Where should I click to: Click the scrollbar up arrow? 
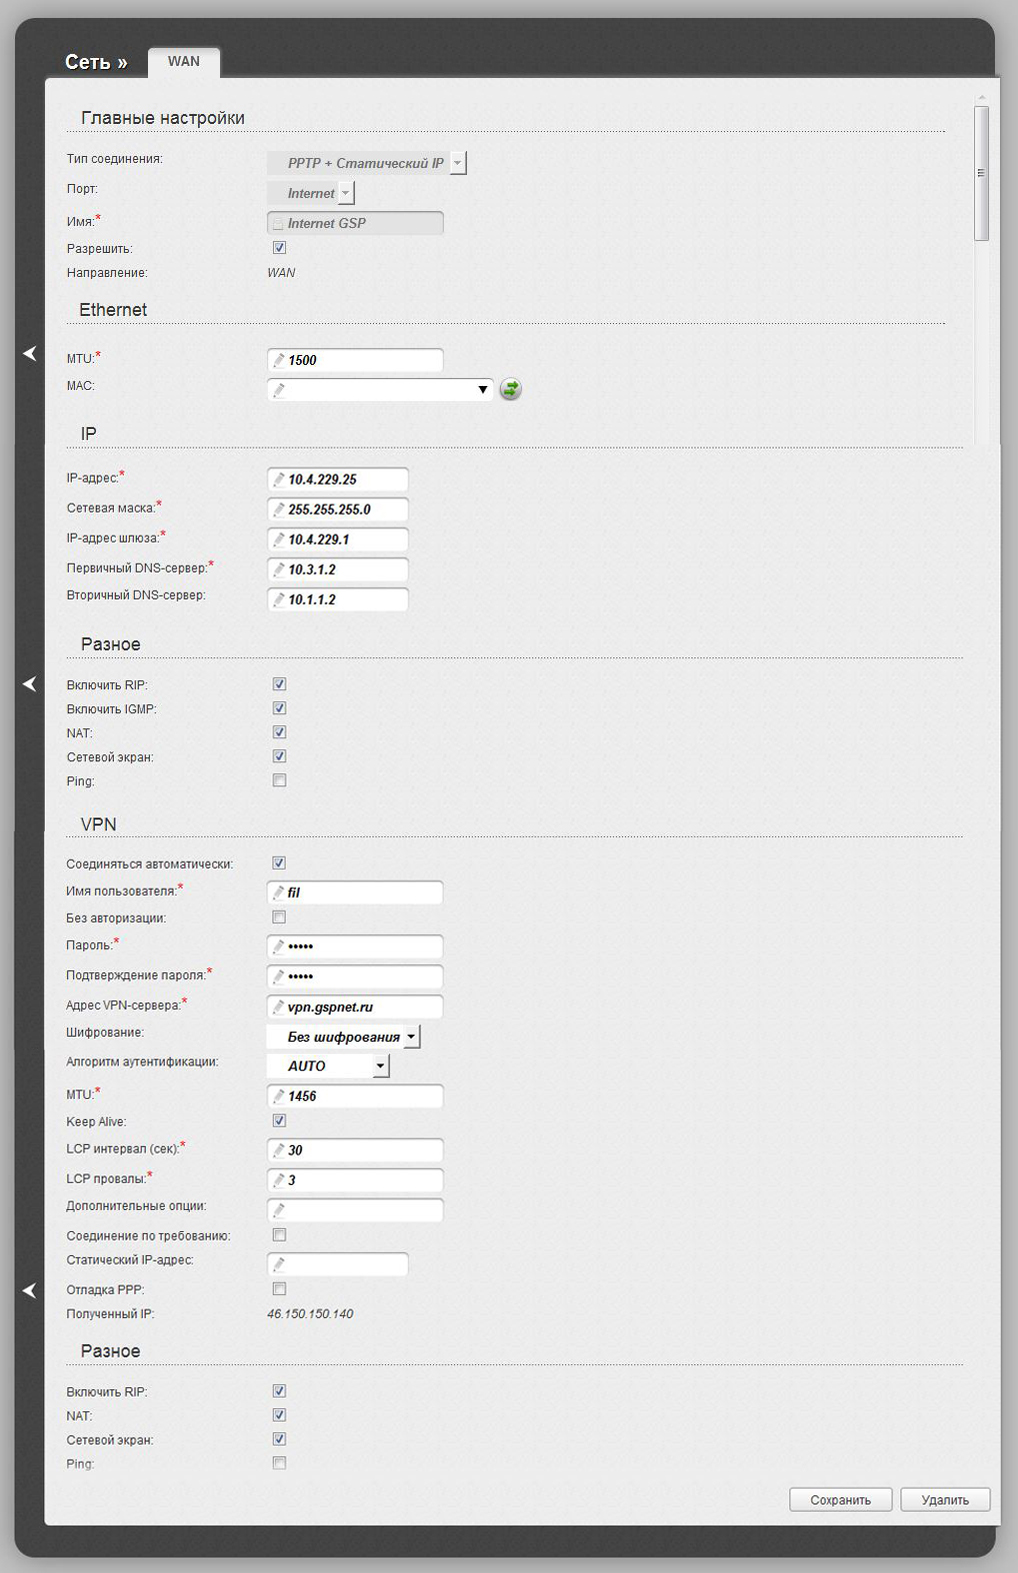981,97
